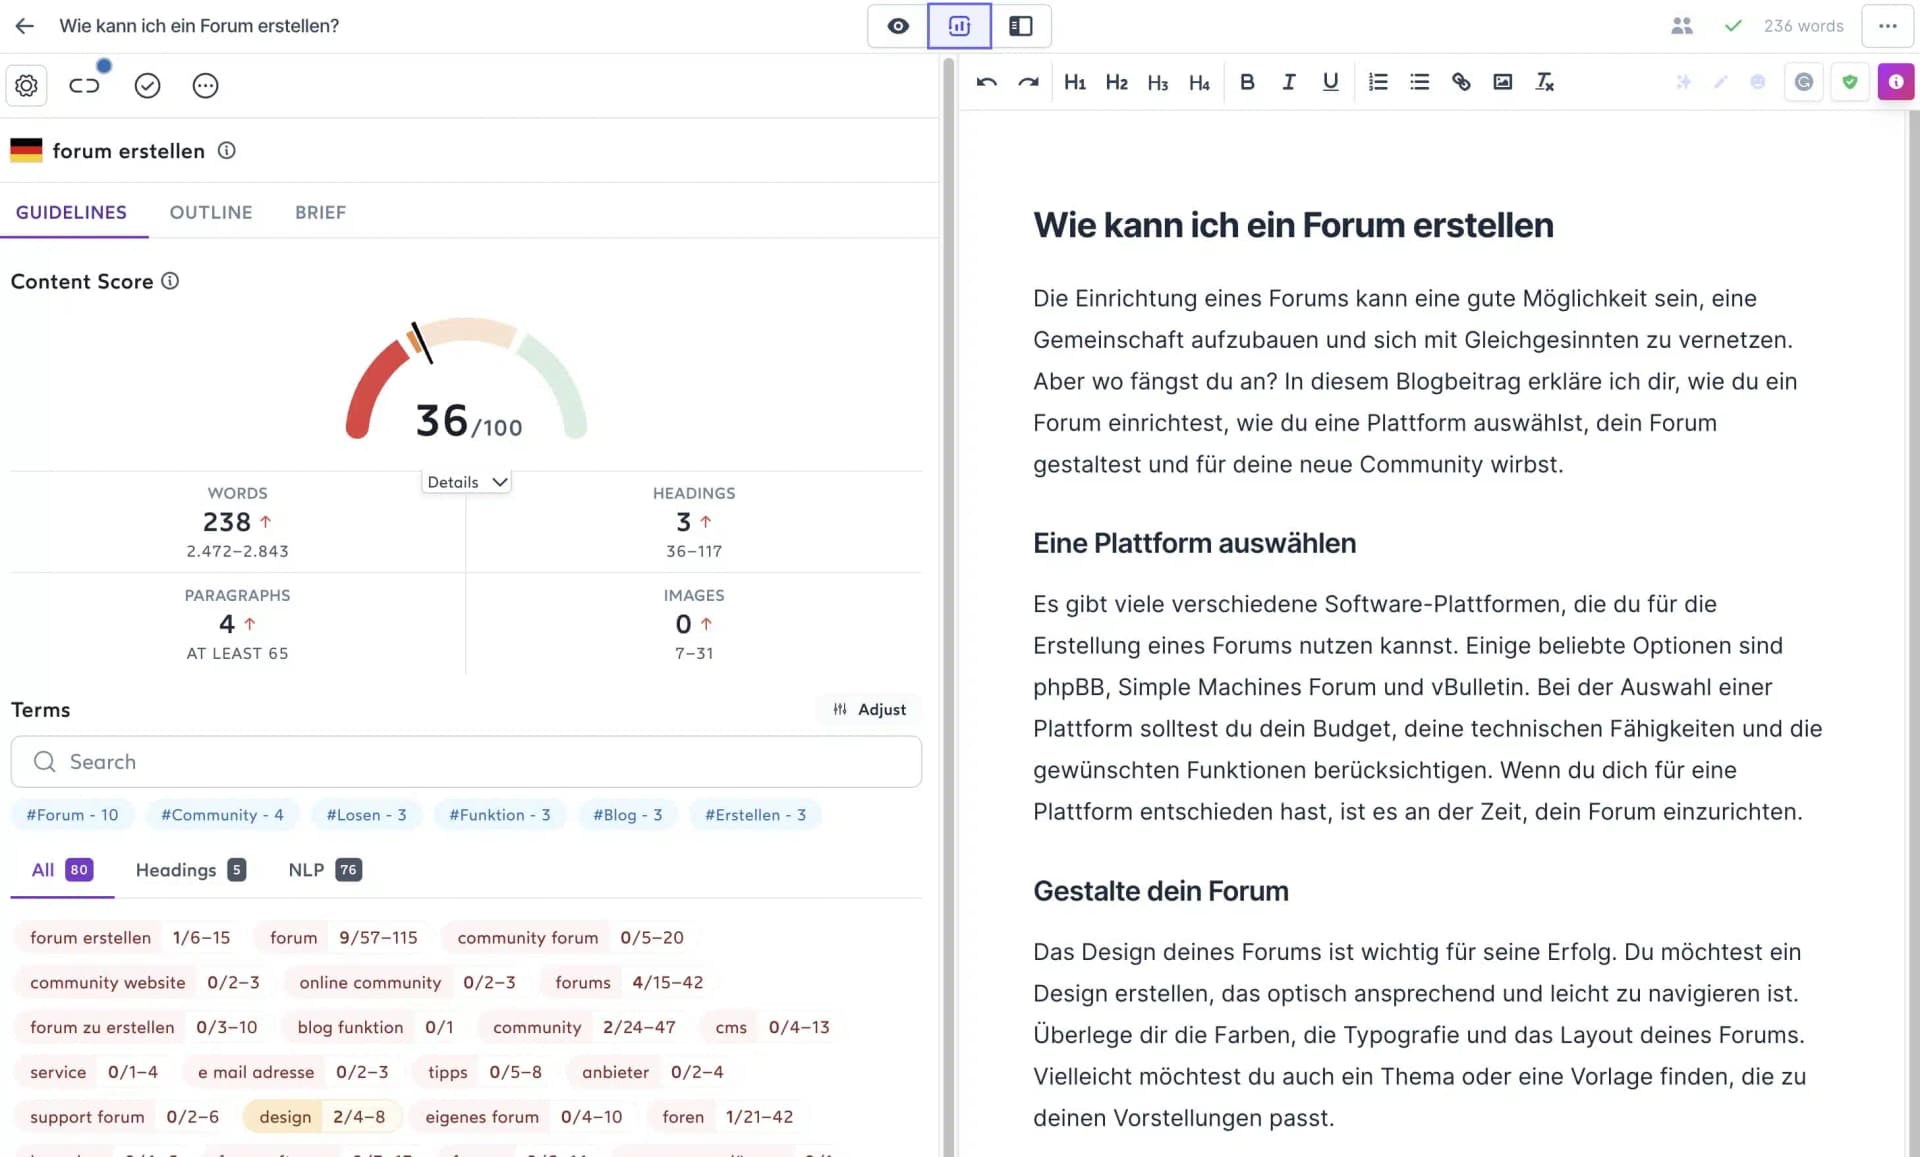1920x1157 pixels.
Task: Open the settings gear in left panel
Action: (25, 85)
